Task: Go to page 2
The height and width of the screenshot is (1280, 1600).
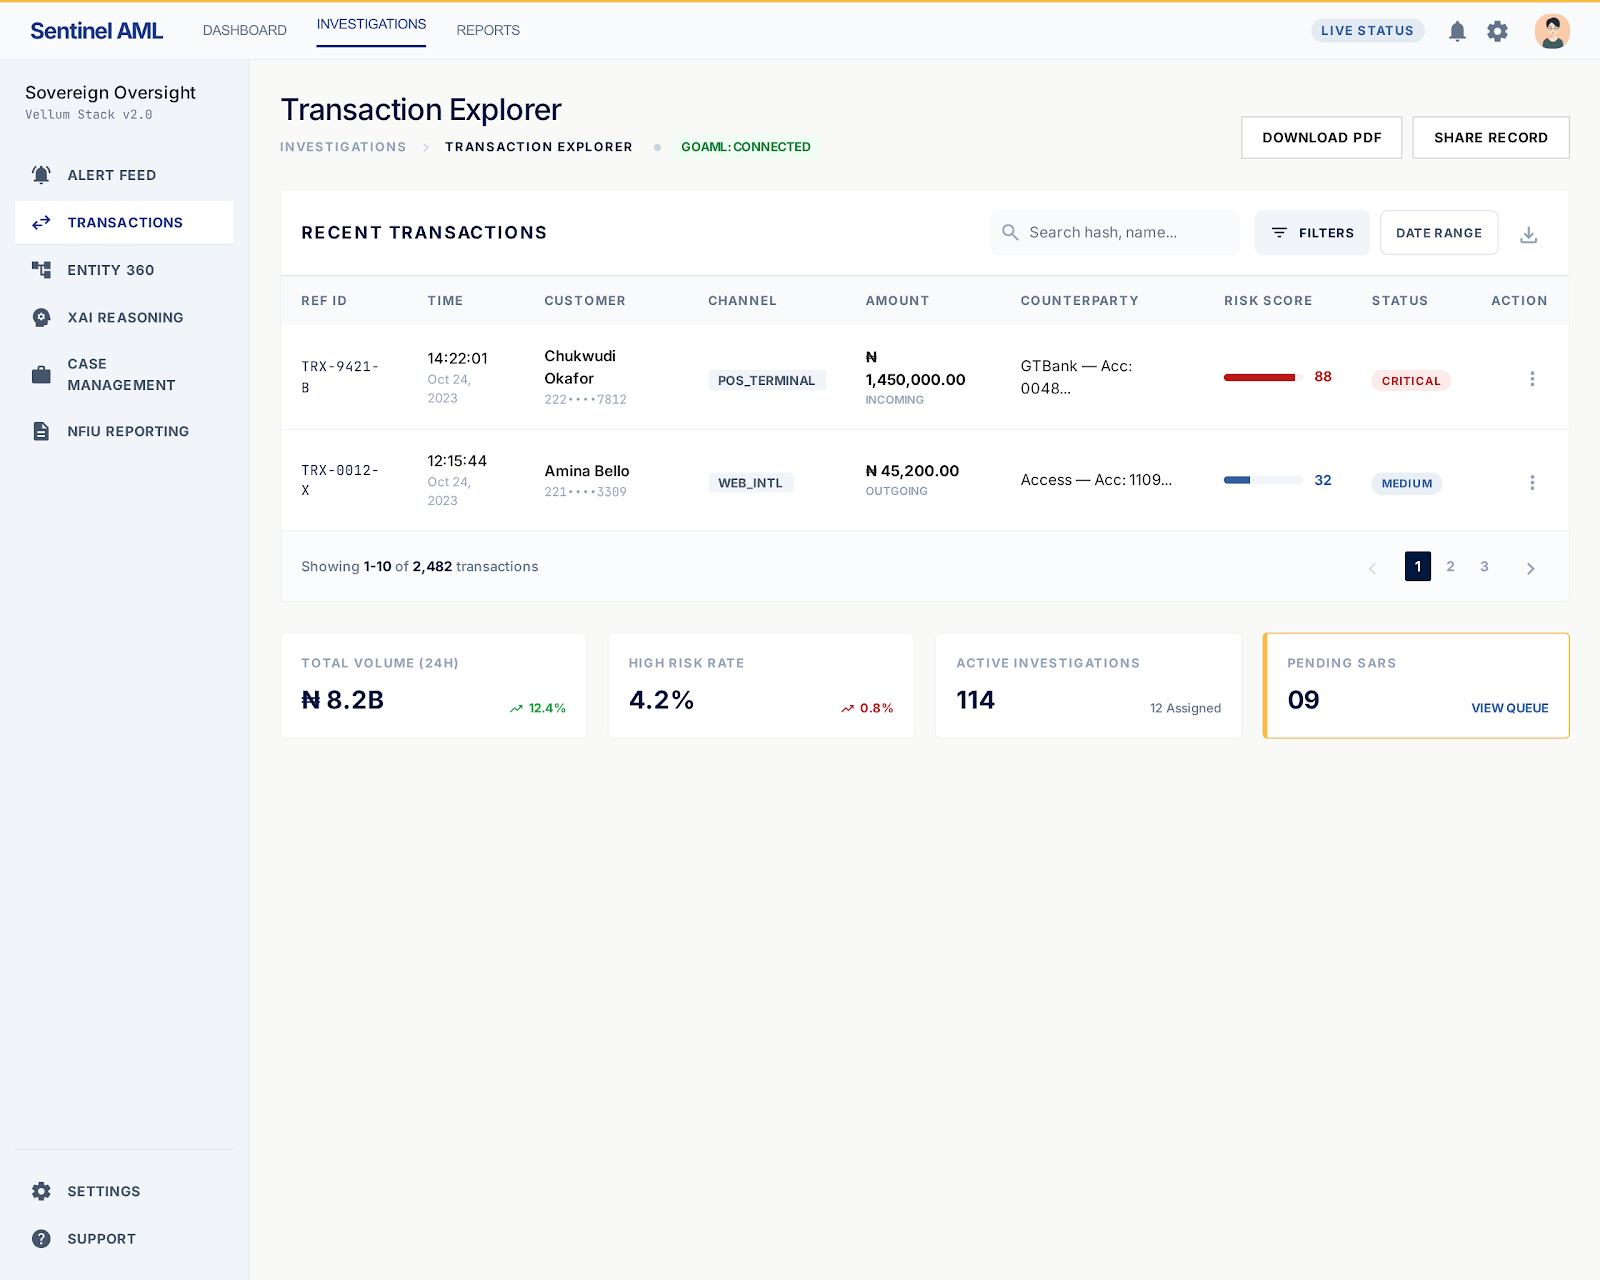Action: coord(1450,566)
